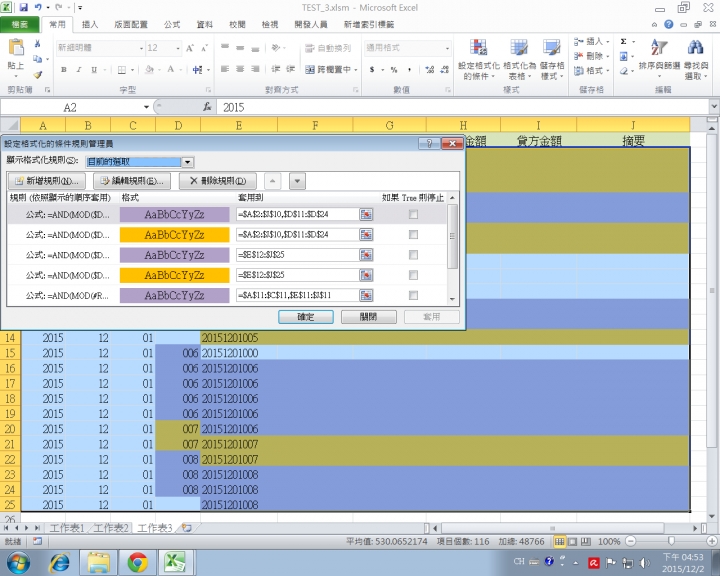Click the OK (確定) button
Image resolution: width=720 pixels, height=576 pixels.
(306, 316)
